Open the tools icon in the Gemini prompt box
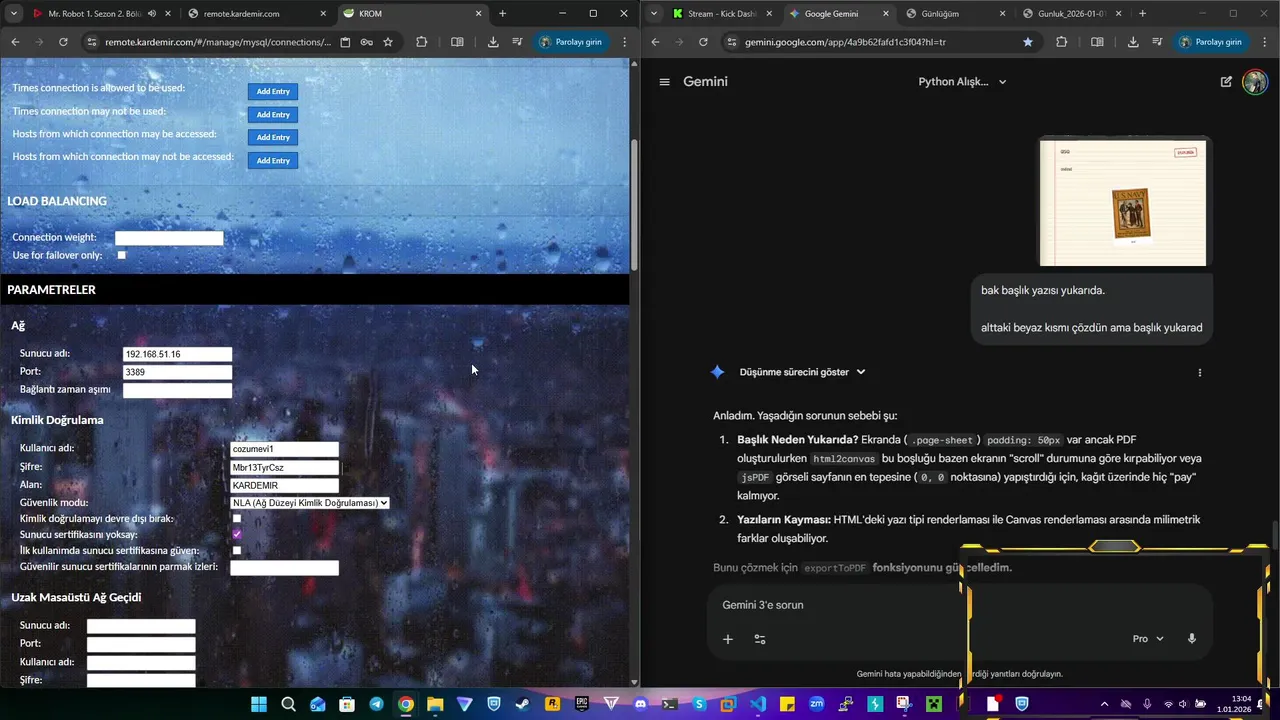This screenshot has width=1280, height=720. pos(760,639)
